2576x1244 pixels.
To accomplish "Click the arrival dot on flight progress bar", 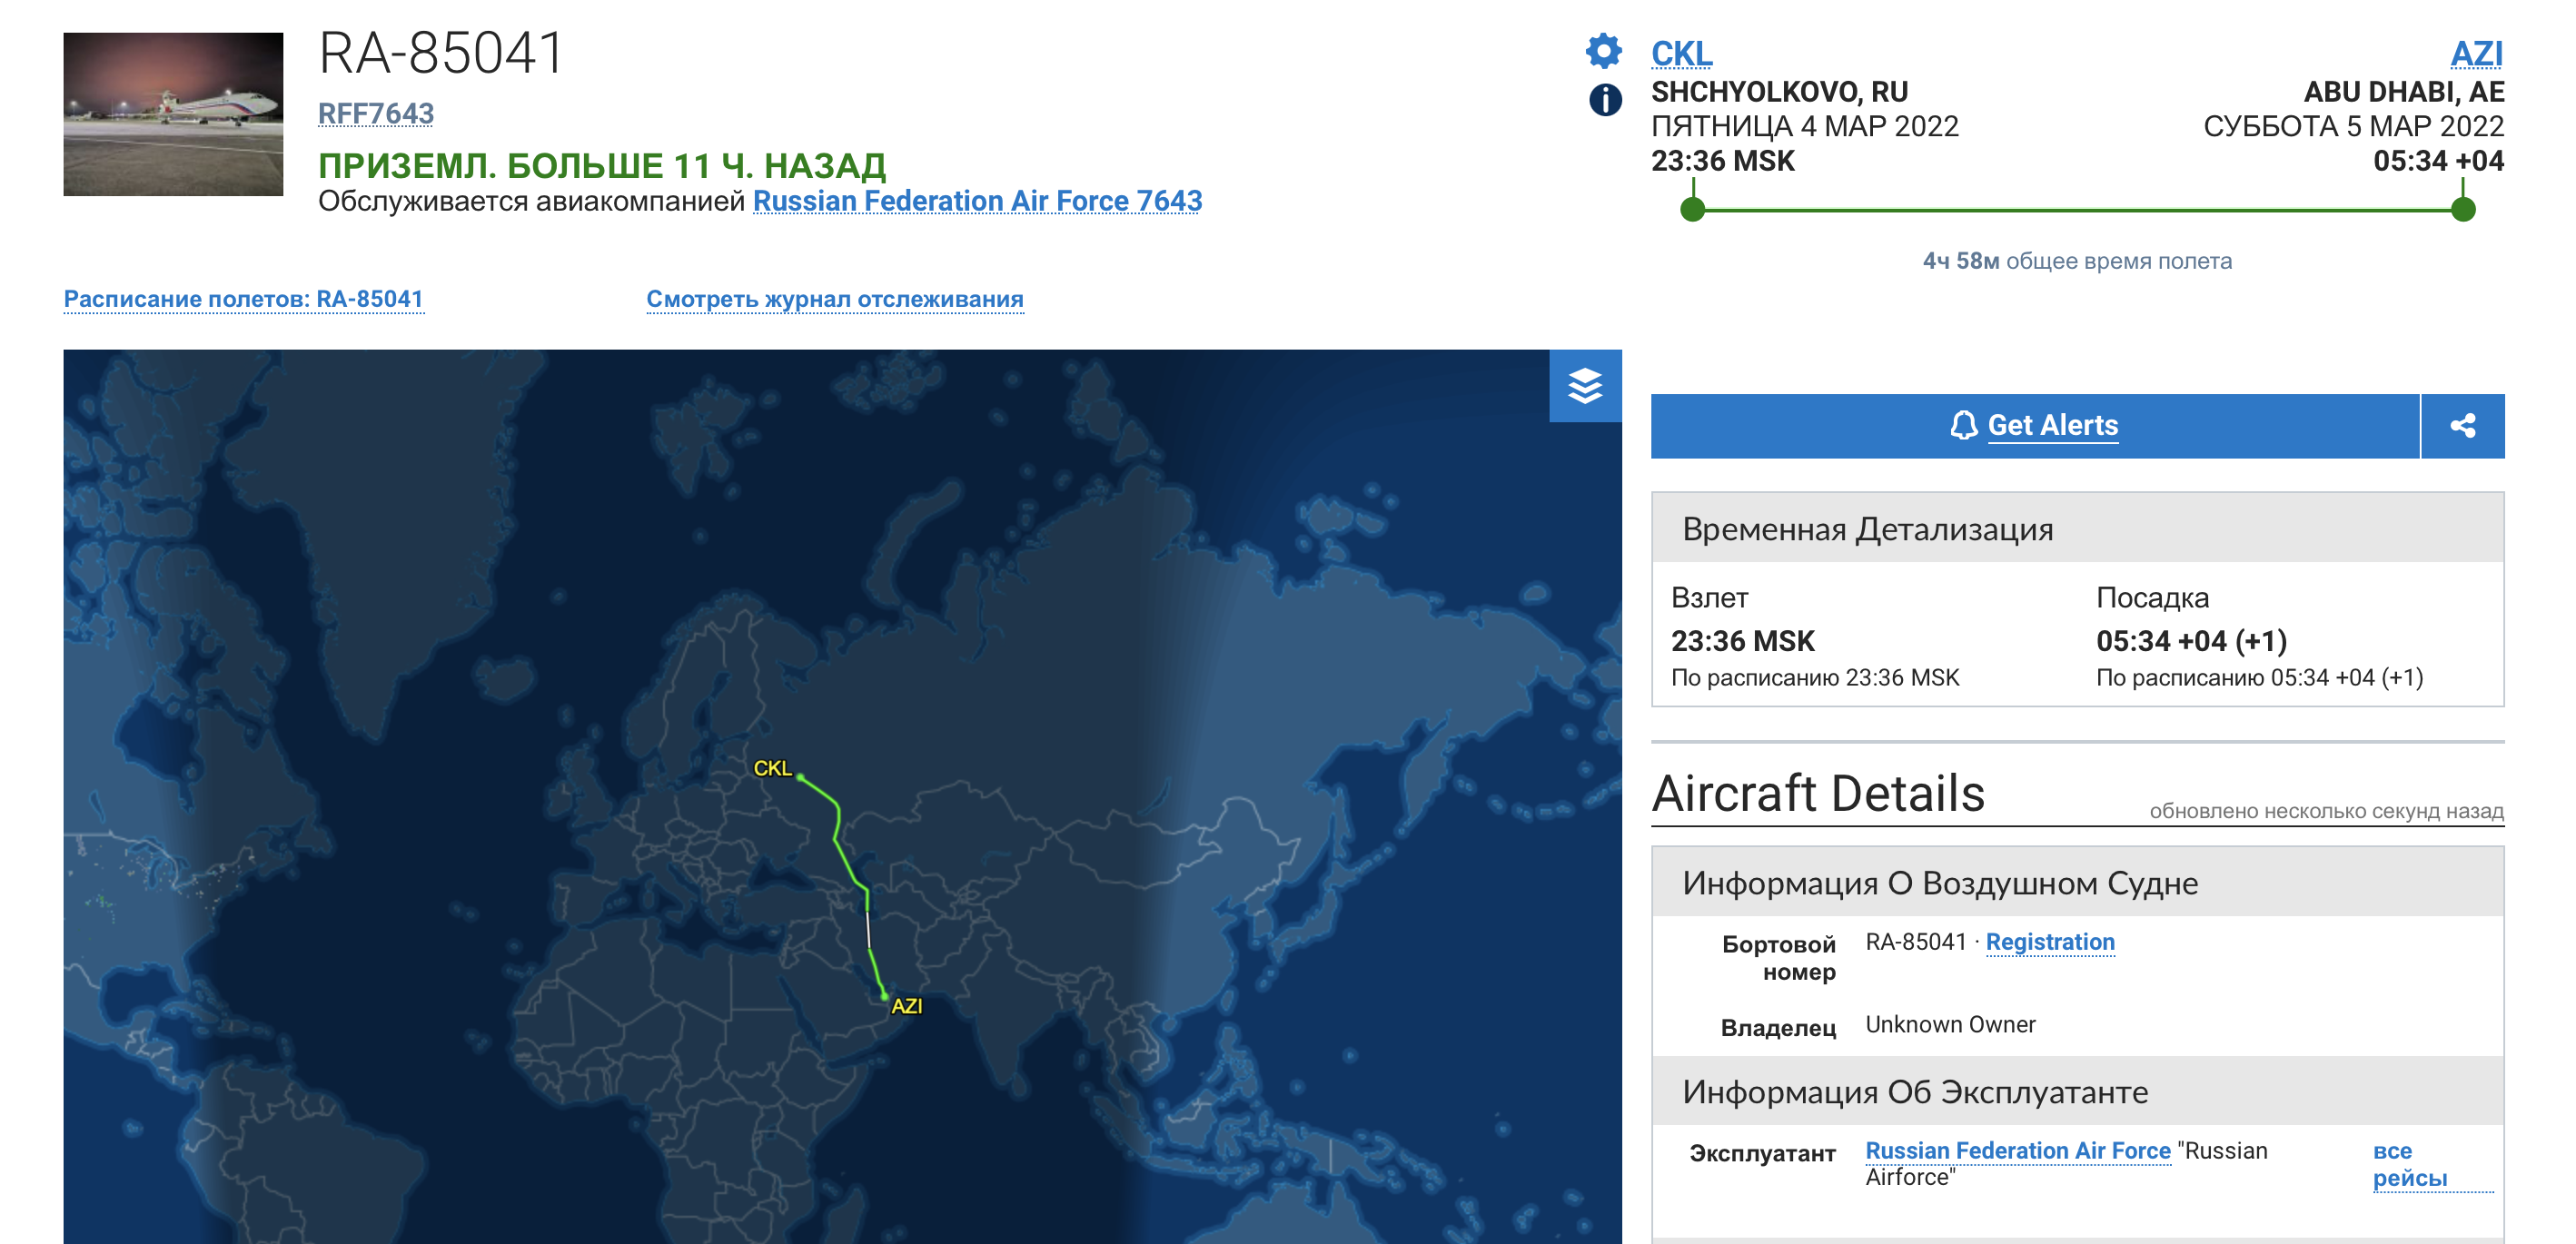I will [x=2463, y=210].
